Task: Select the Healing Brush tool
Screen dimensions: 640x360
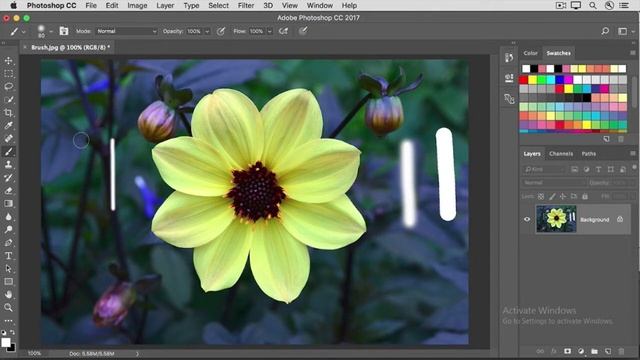Action: tap(9, 138)
